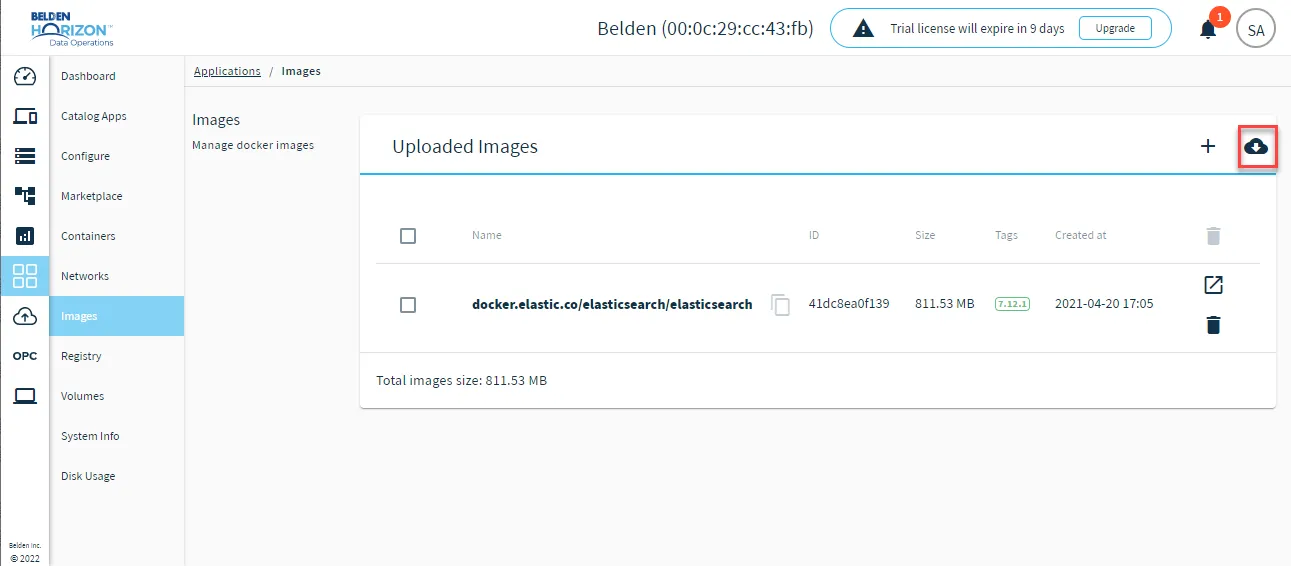Open Disk Usage page
The image size is (1291, 566).
pyautogui.click(x=117, y=476)
